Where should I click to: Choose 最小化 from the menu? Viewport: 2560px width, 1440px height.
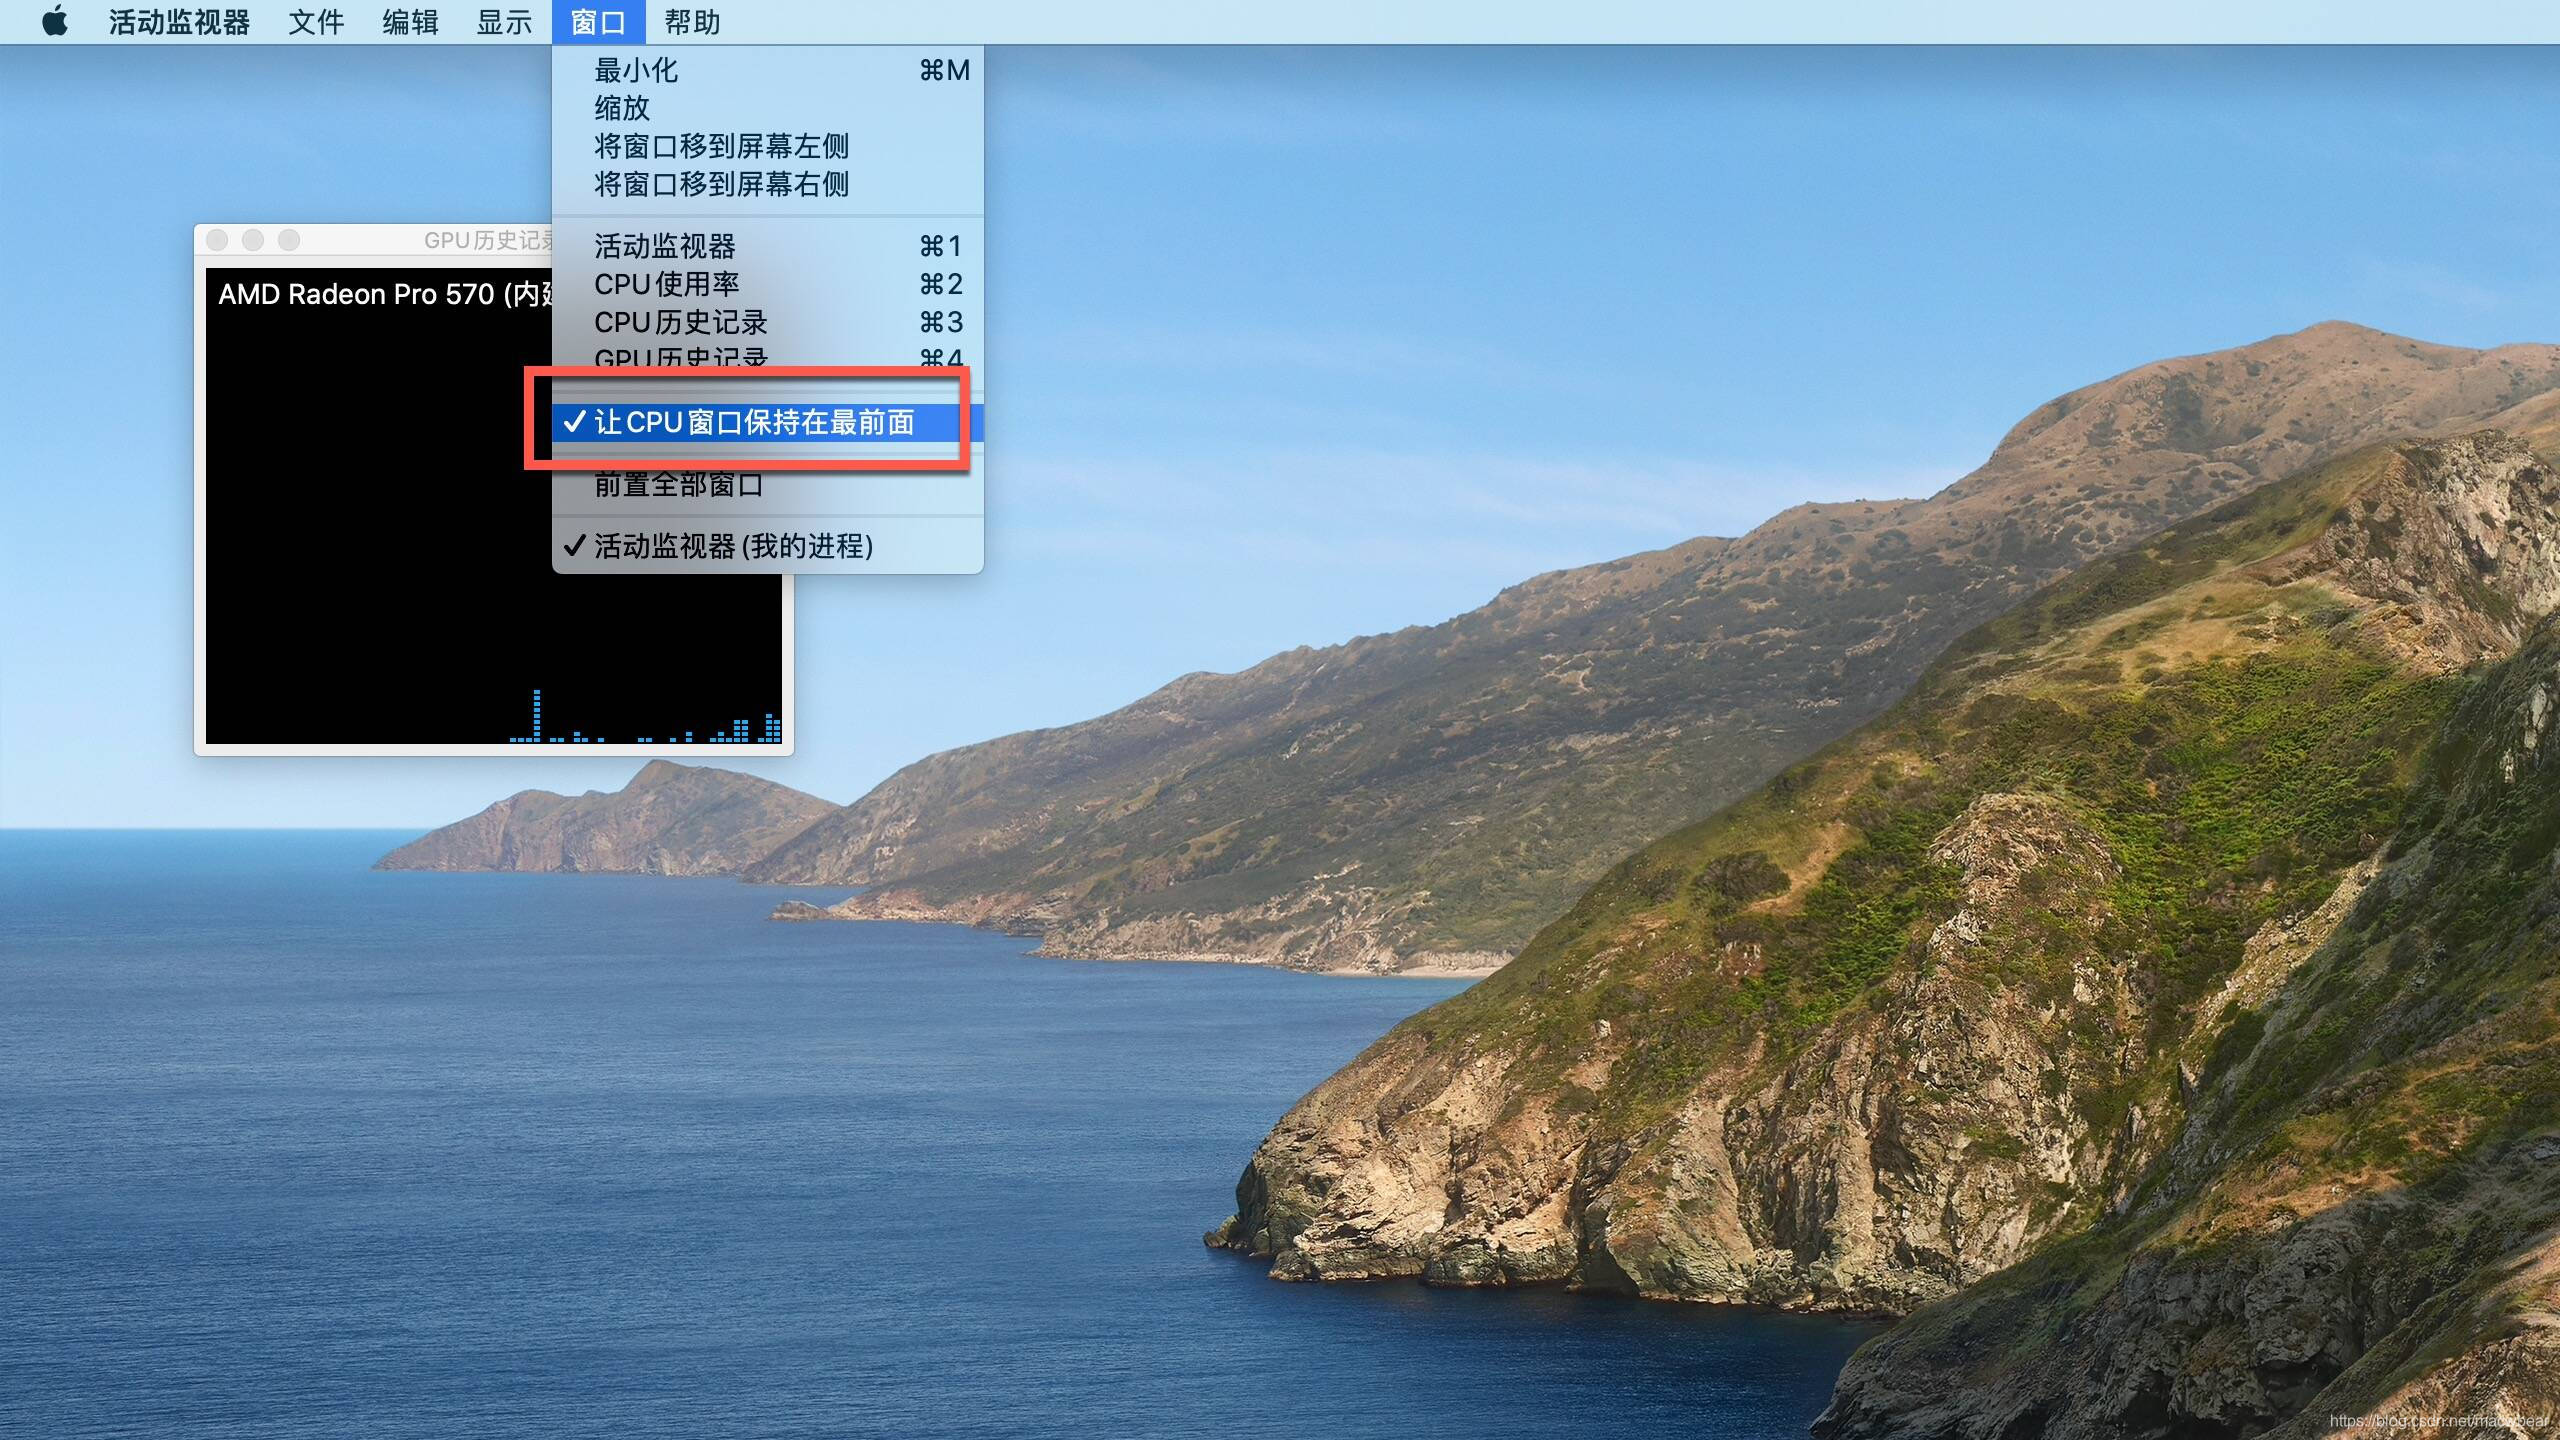pyautogui.click(x=636, y=70)
